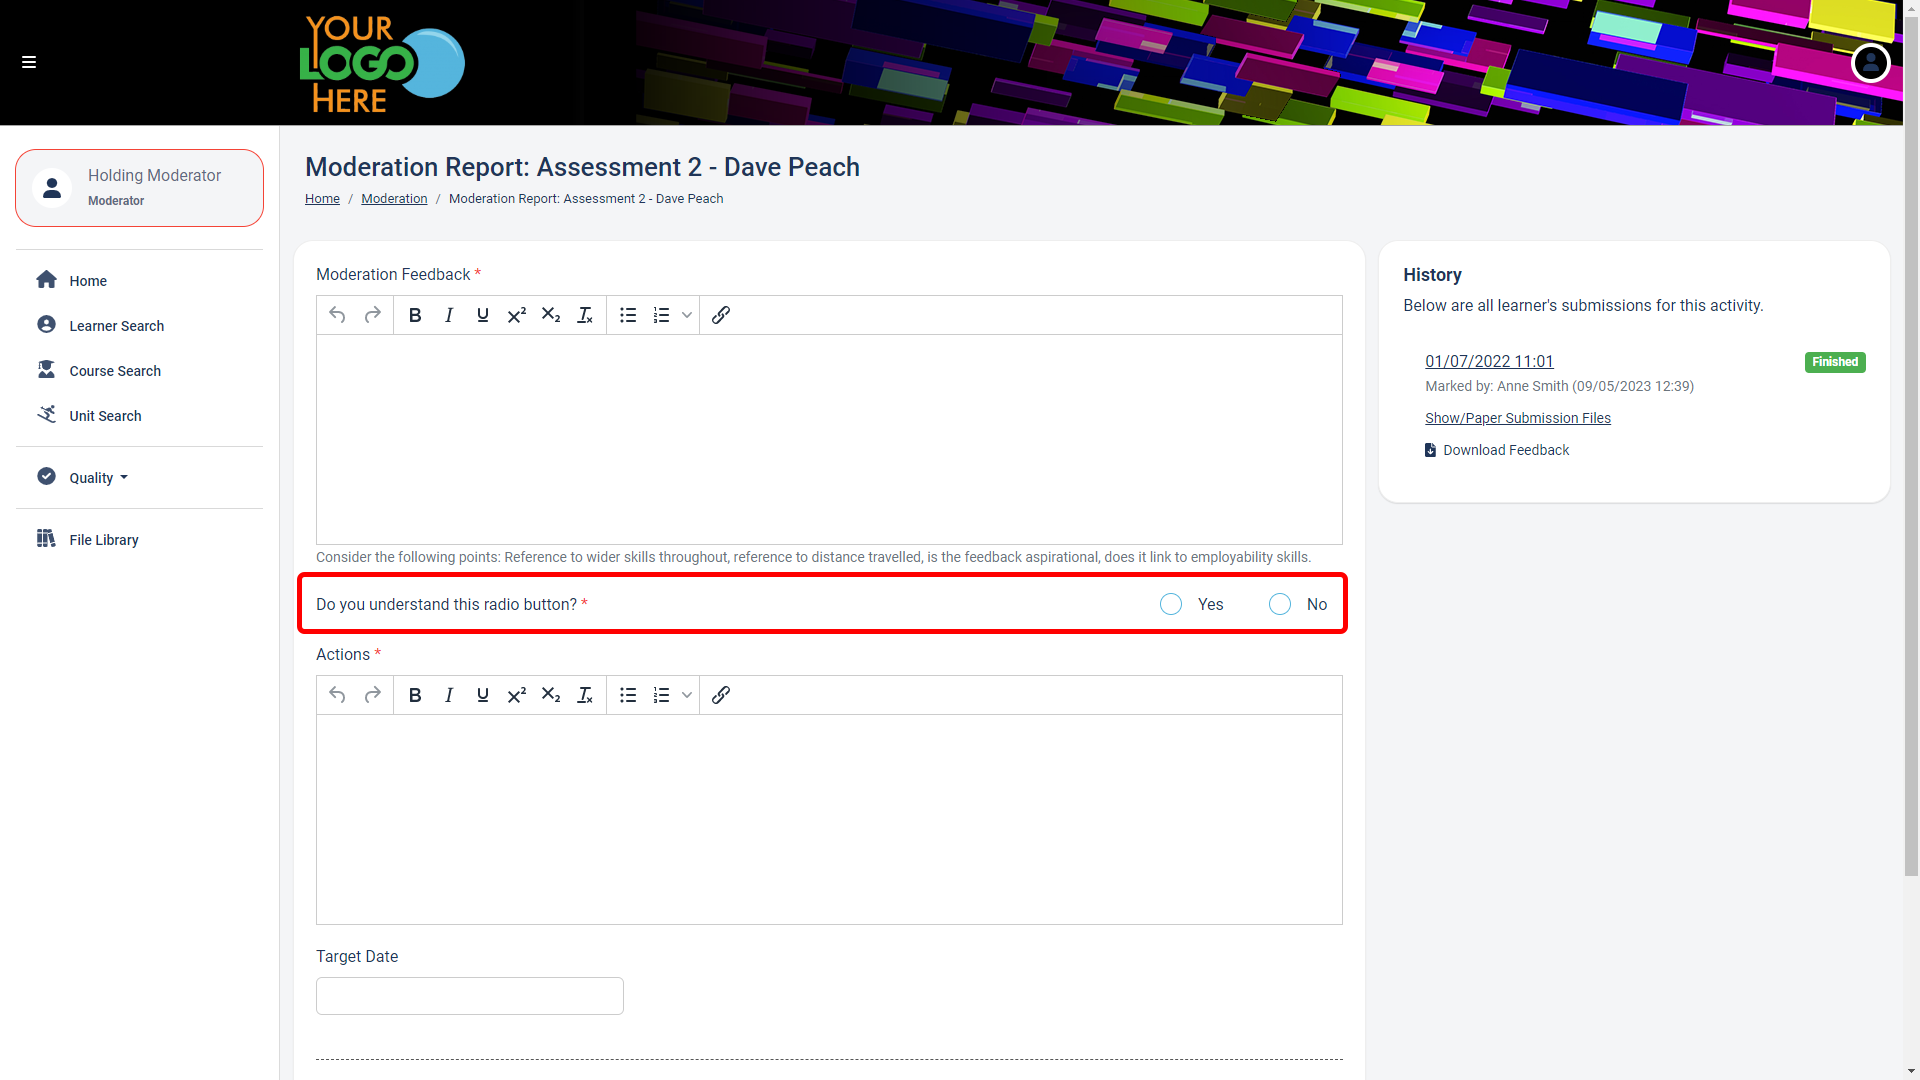Go to File Library in sidebar

pyautogui.click(x=103, y=540)
